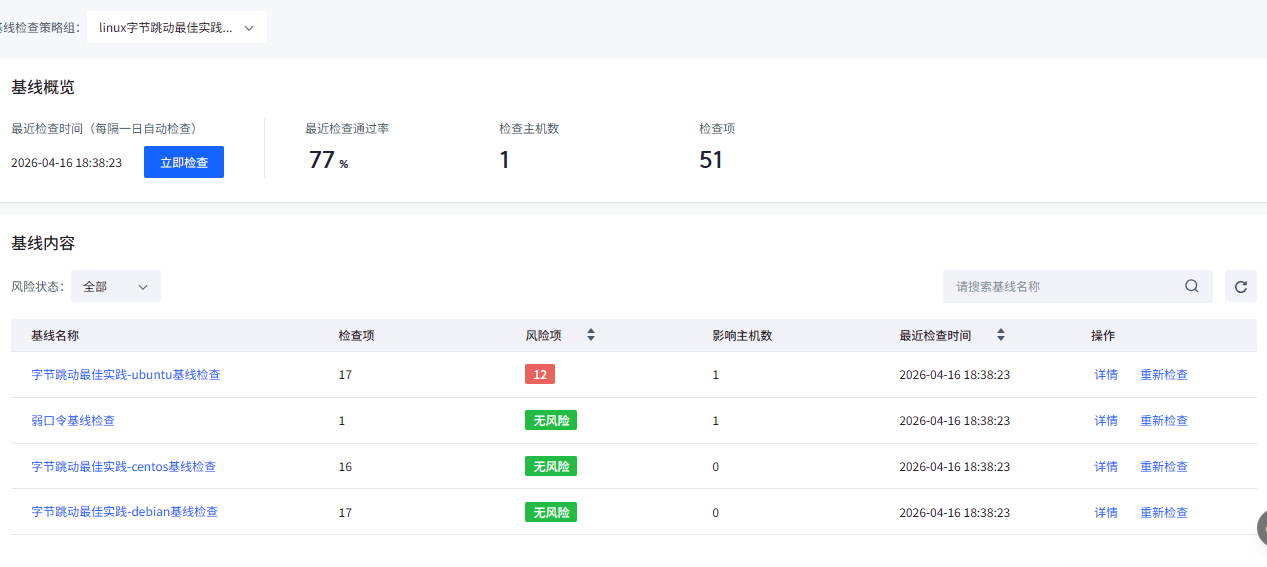The image size is (1267, 567).
Task: Open the 基线检查策略组 dropdown
Action: point(177,28)
